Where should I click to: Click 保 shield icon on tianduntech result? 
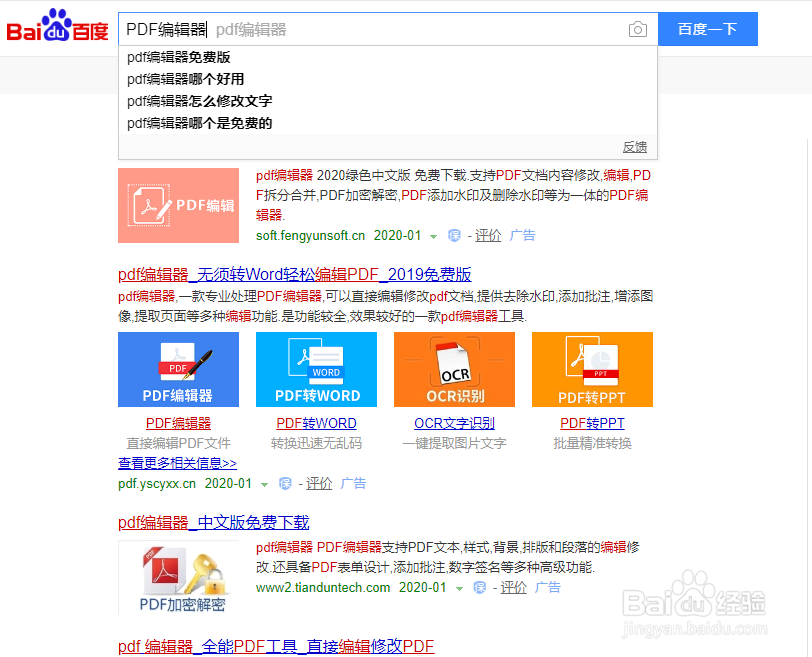pyautogui.click(x=480, y=588)
